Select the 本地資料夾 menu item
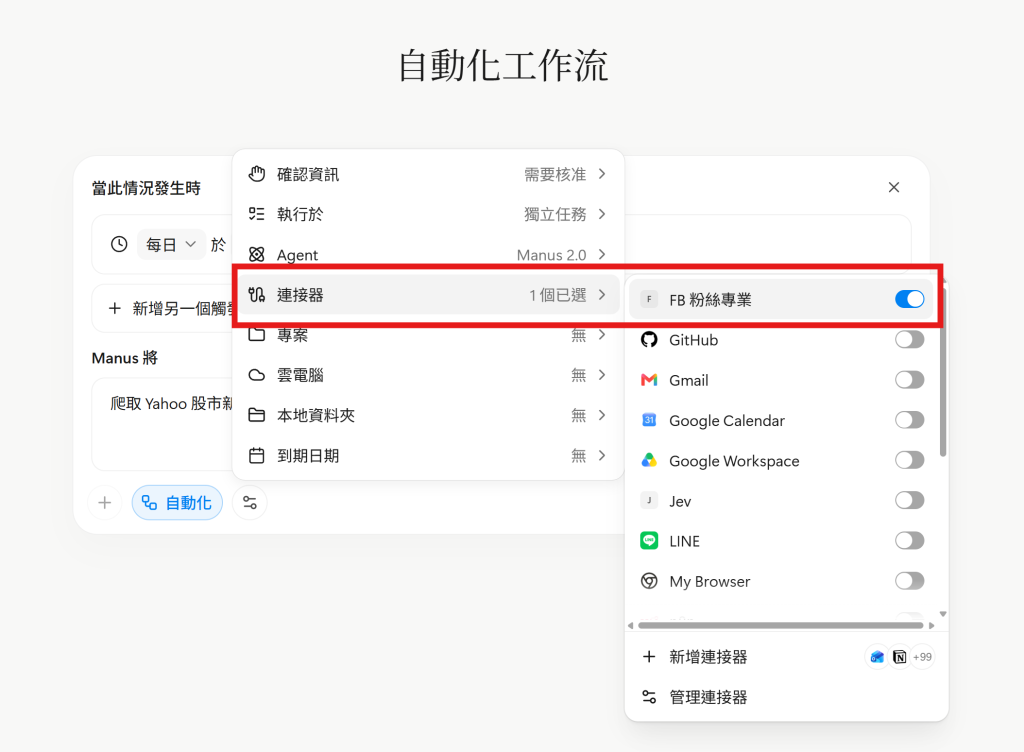 [x=428, y=415]
